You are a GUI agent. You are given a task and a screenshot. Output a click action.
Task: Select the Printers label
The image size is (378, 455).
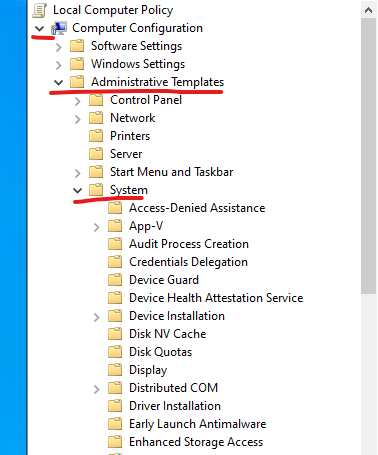(130, 136)
